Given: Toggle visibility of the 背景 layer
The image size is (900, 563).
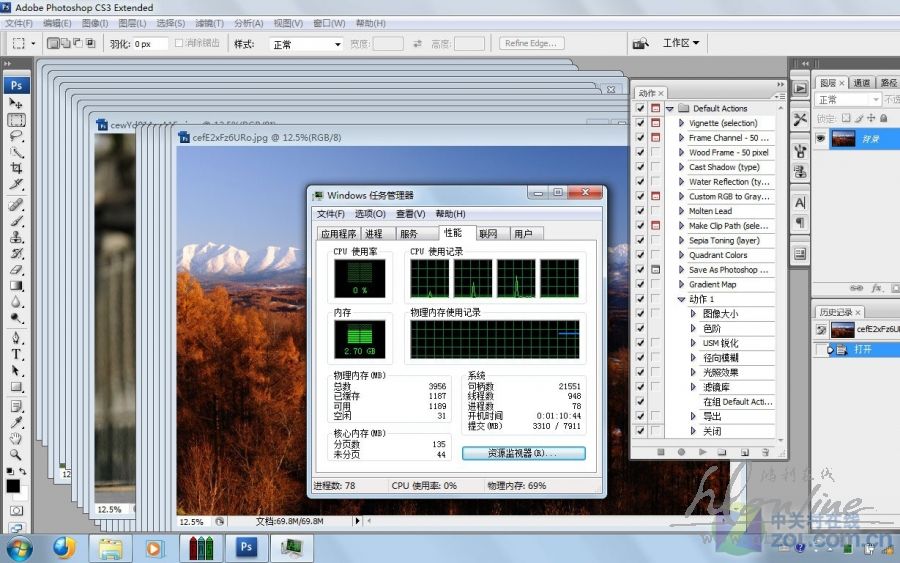Looking at the screenshot, I should click(x=821, y=139).
